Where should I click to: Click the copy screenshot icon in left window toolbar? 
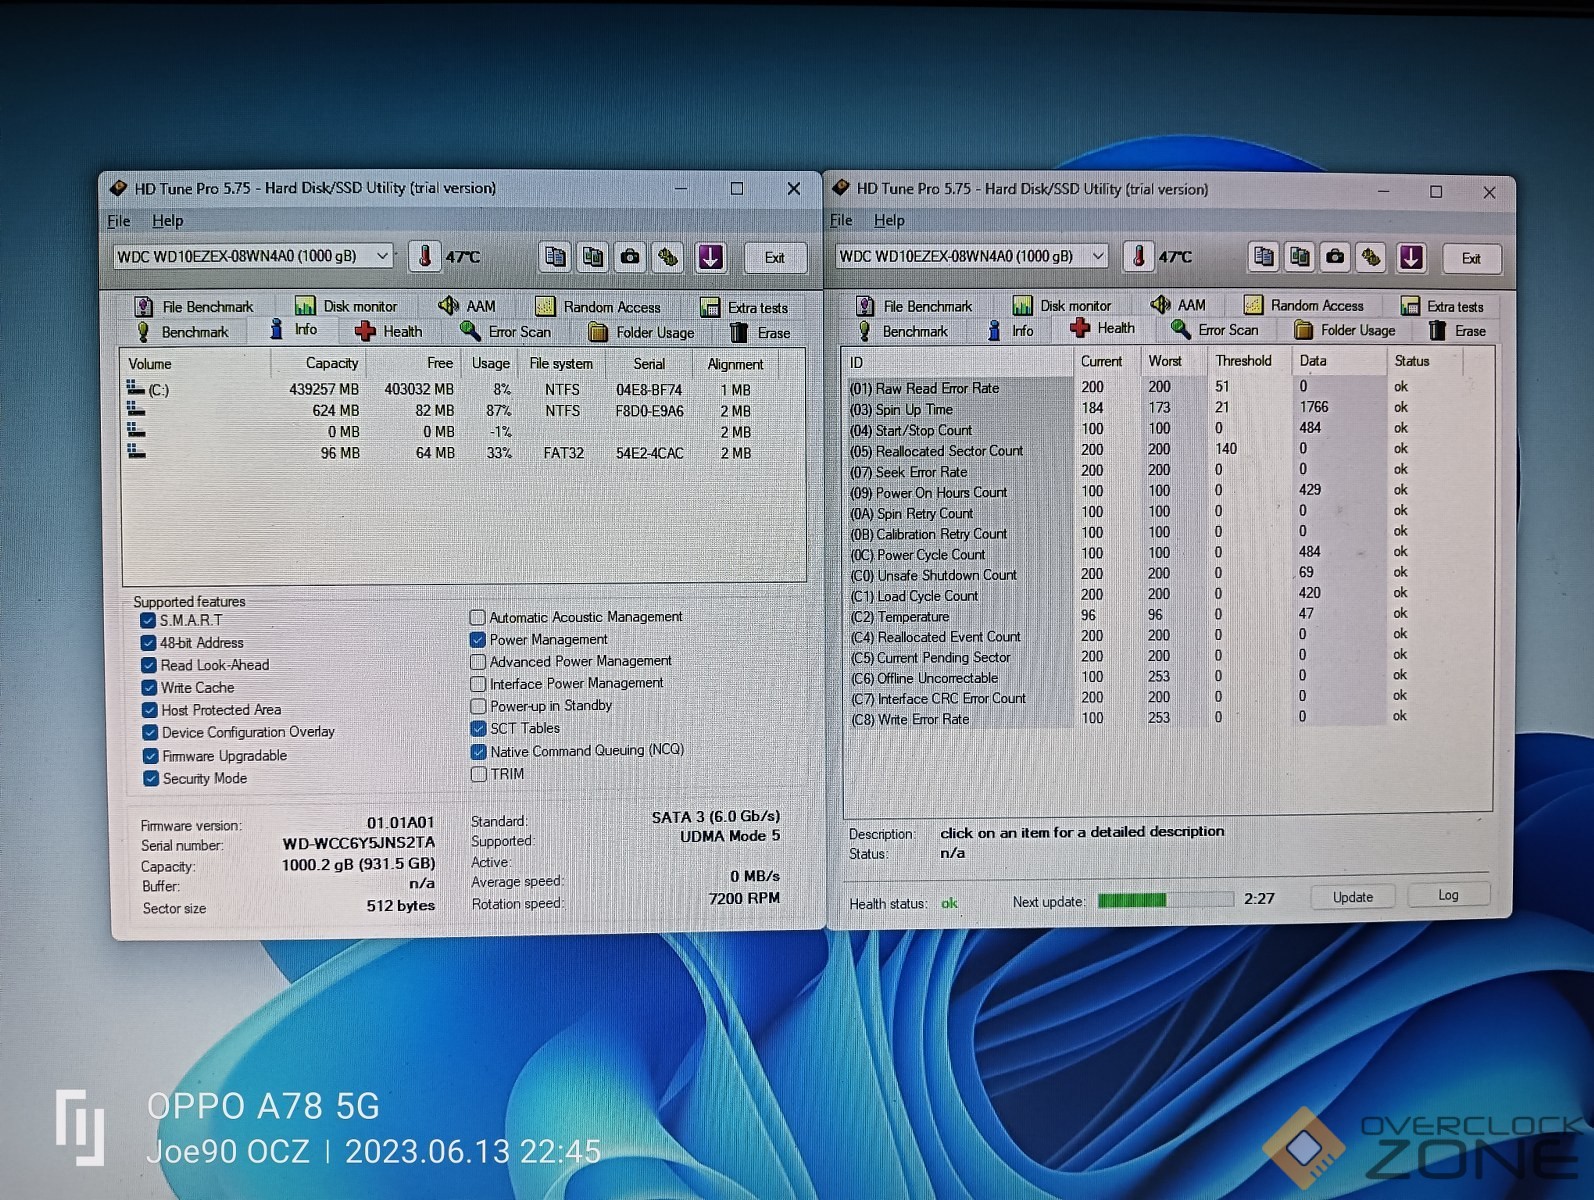pos(593,257)
